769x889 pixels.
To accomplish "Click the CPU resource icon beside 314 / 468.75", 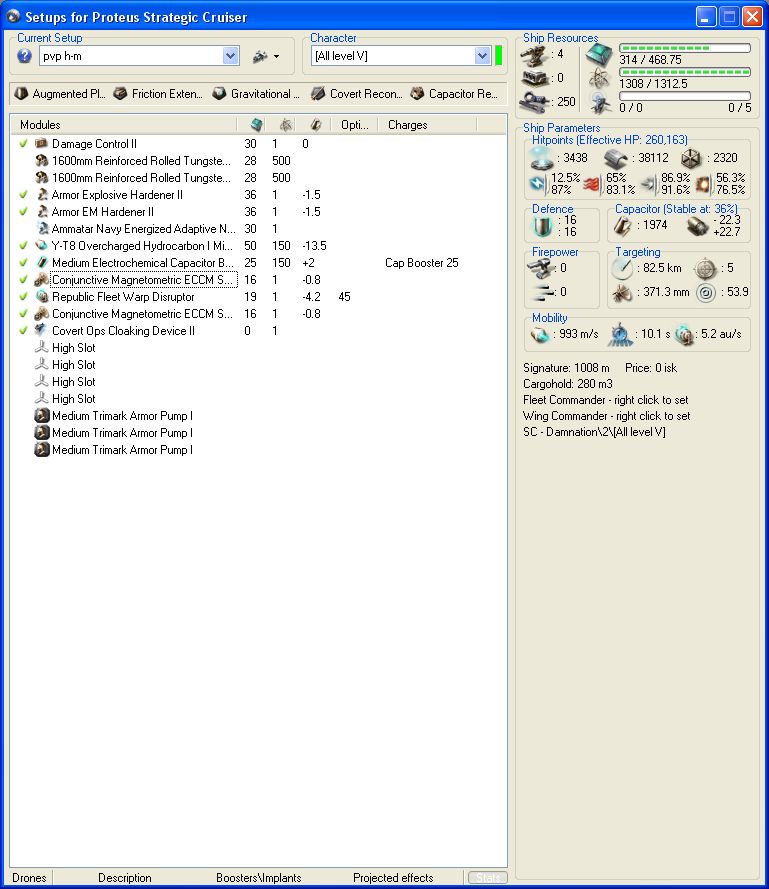I will pyautogui.click(x=599, y=55).
